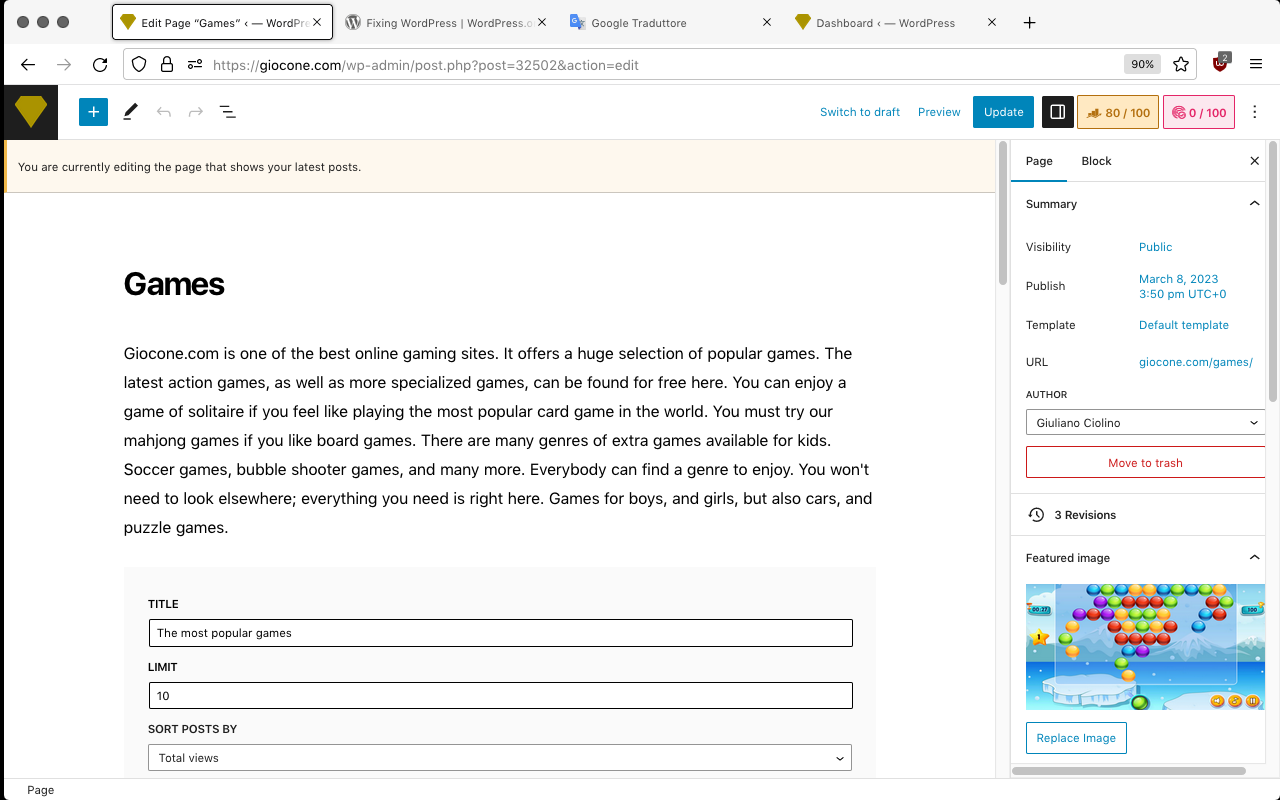
Task: Select the Tools pencil icon
Action: pyautogui.click(x=130, y=112)
